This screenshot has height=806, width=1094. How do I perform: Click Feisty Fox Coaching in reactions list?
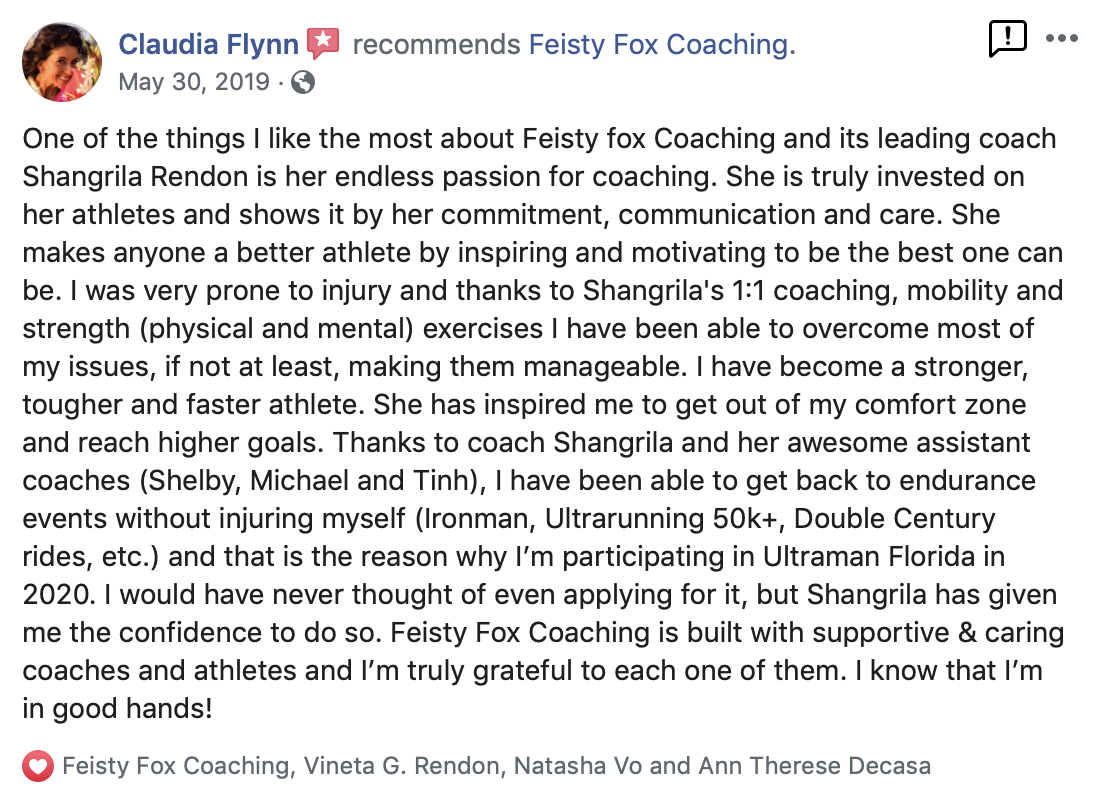[x=176, y=766]
